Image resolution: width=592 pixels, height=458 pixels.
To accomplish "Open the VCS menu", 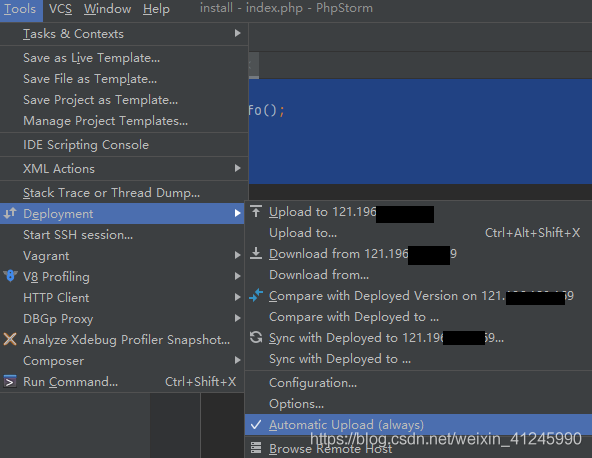I will 60,9.
